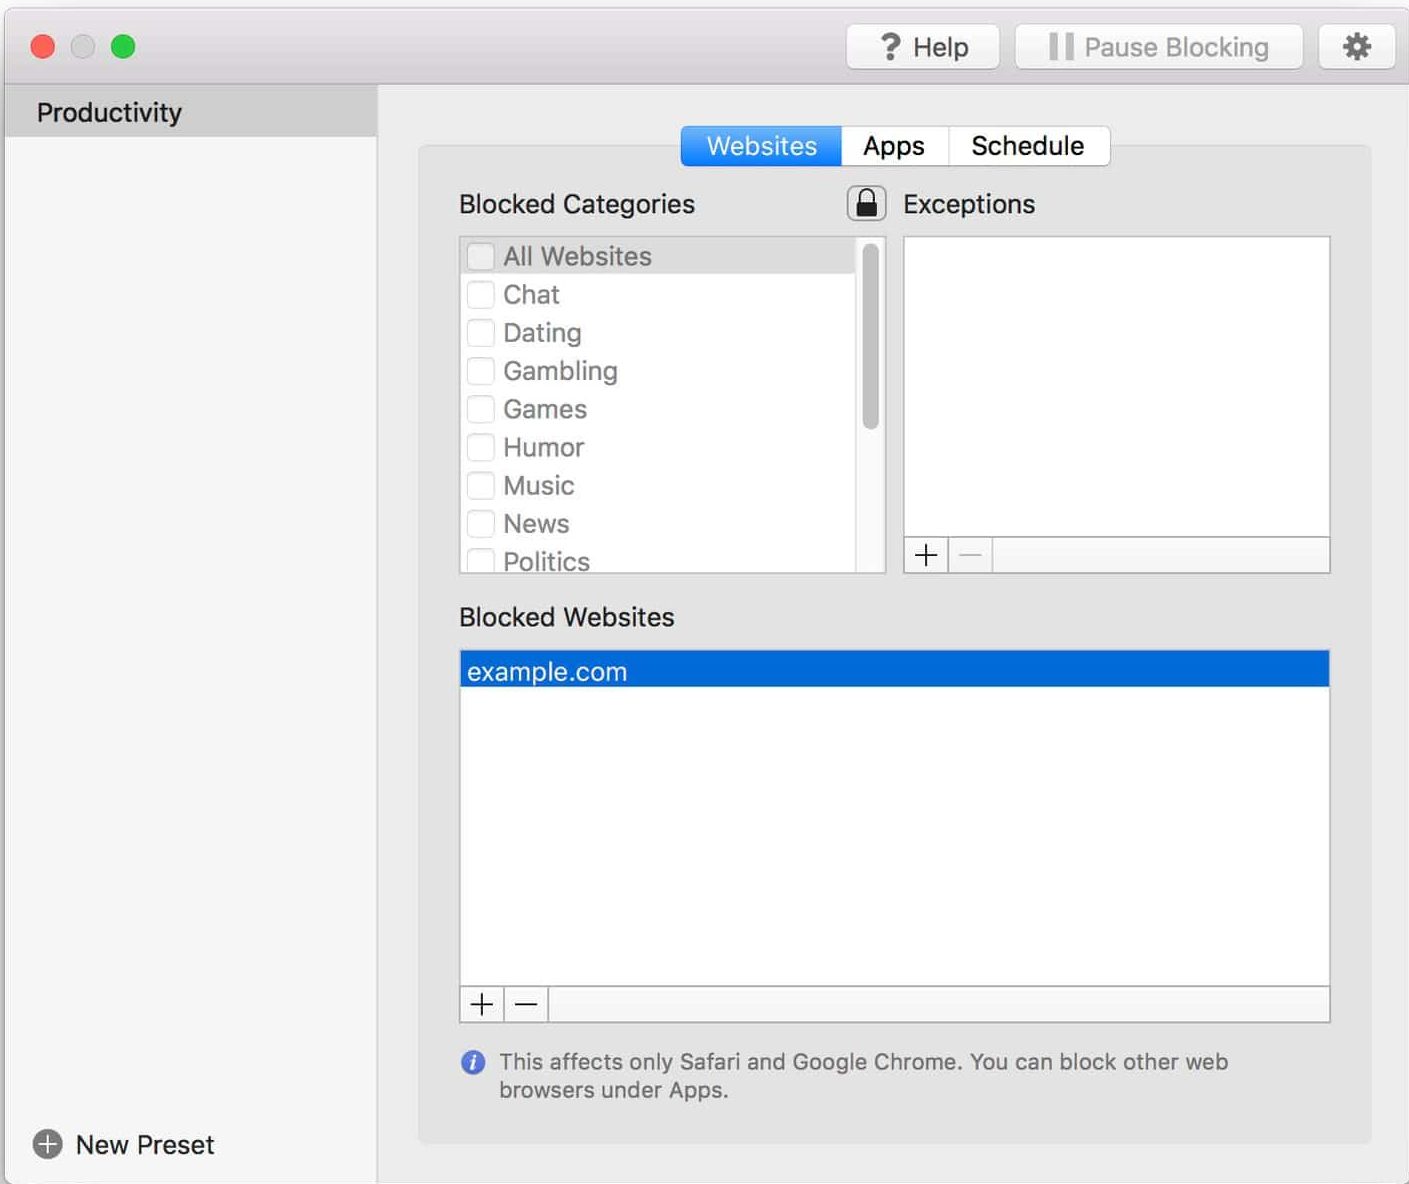Open Help from the toolbar
The width and height of the screenshot is (1409, 1184).
[x=923, y=47]
